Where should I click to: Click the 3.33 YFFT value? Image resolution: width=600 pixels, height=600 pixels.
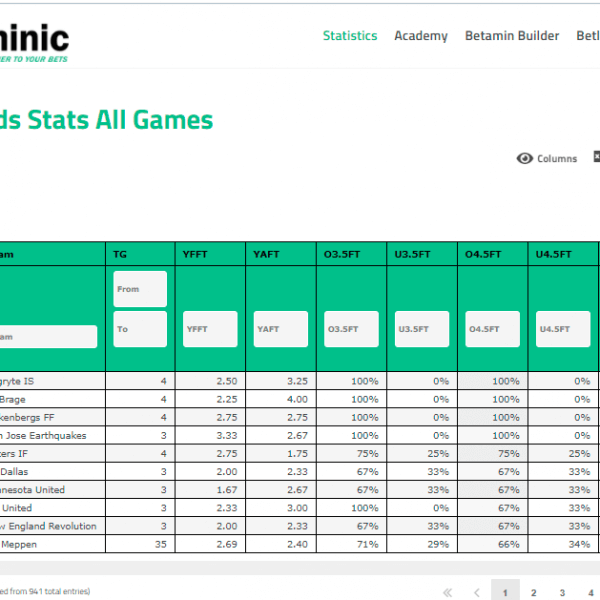coord(227,435)
